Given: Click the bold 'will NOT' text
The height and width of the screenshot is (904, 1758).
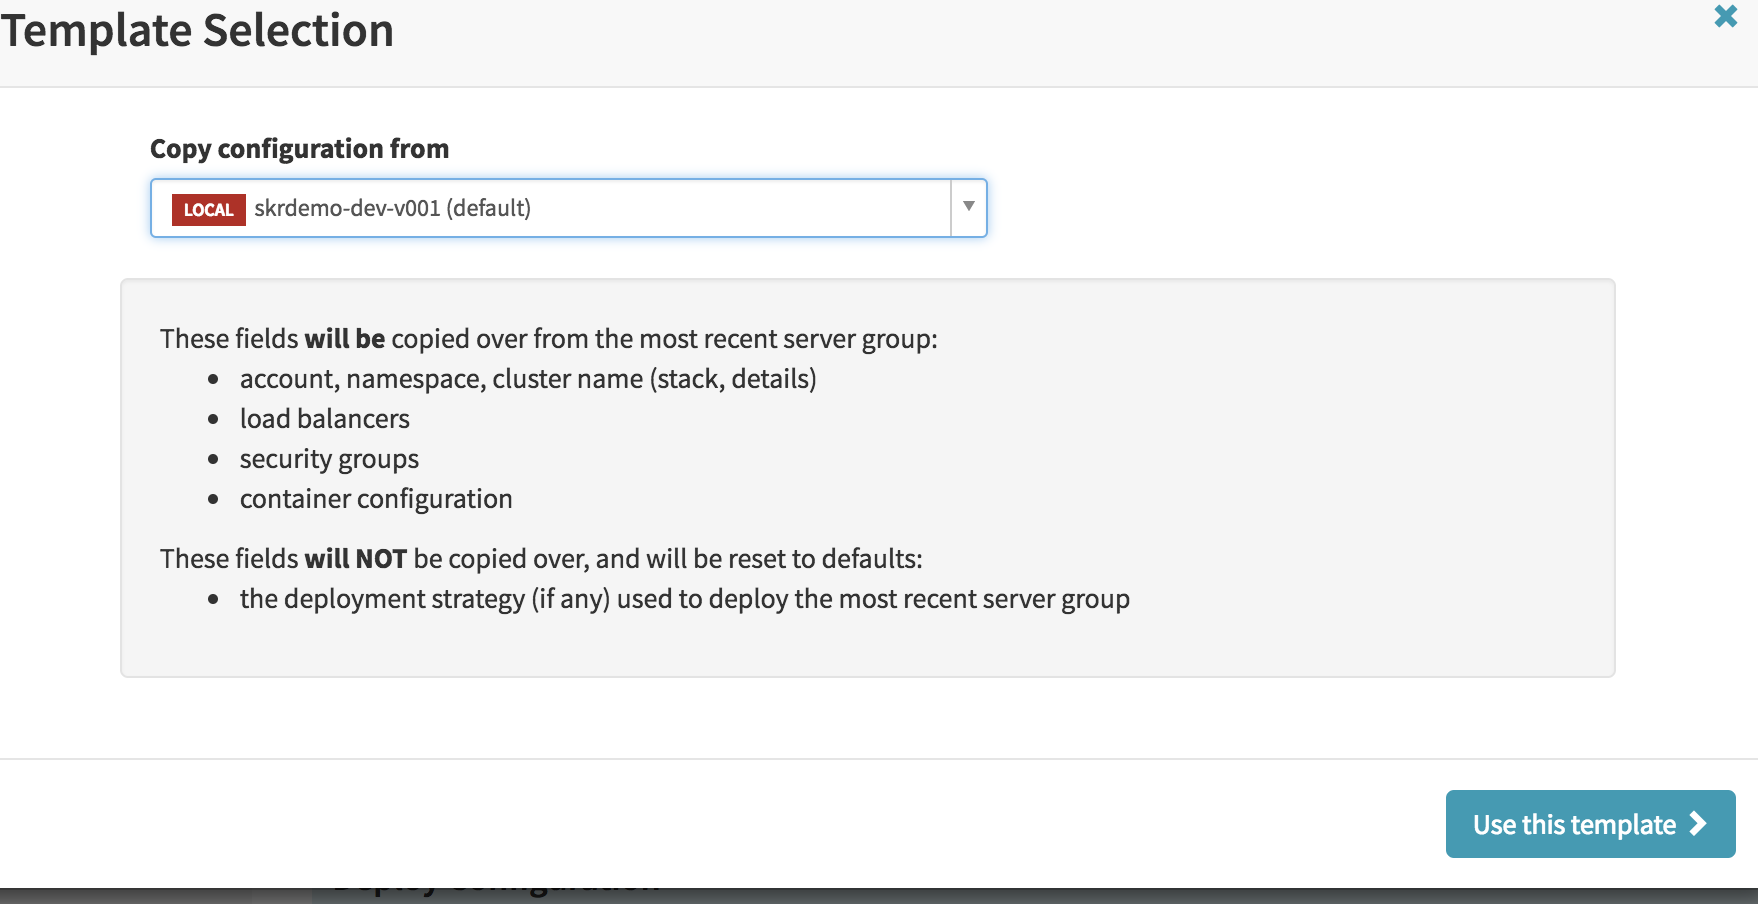Looking at the screenshot, I should click(x=355, y=559).
